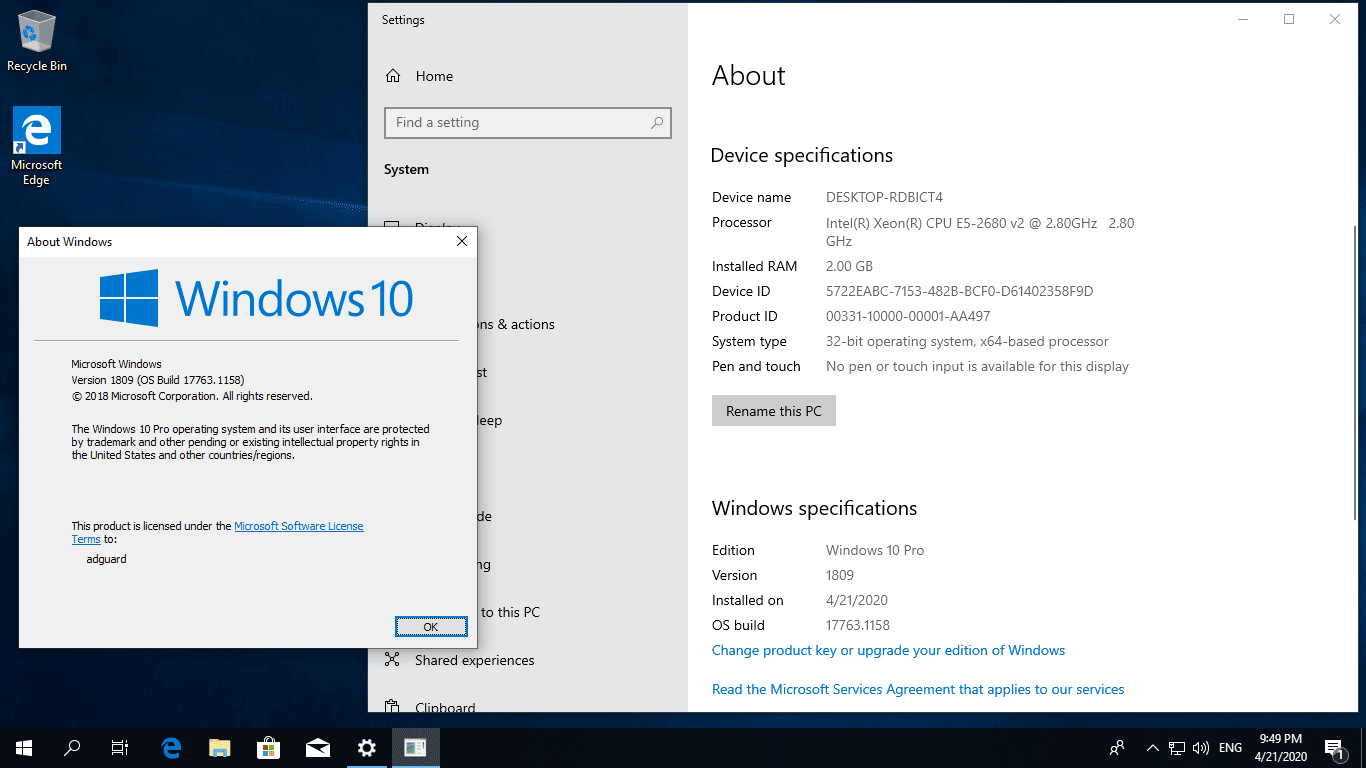Open the Windows Start menu
Image resolution: width=1366 pixels, height=768 pixels.
[x=24, y=748]
